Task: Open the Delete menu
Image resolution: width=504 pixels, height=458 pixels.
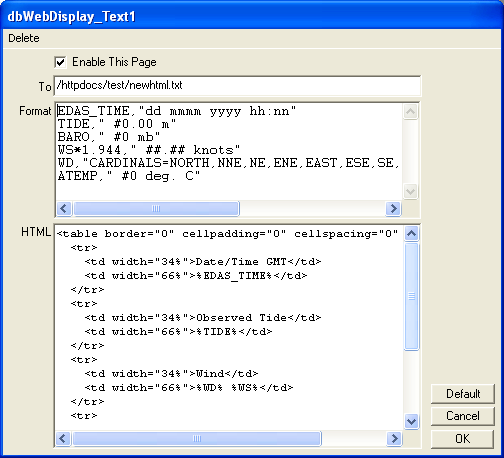Action: (24, 38)
